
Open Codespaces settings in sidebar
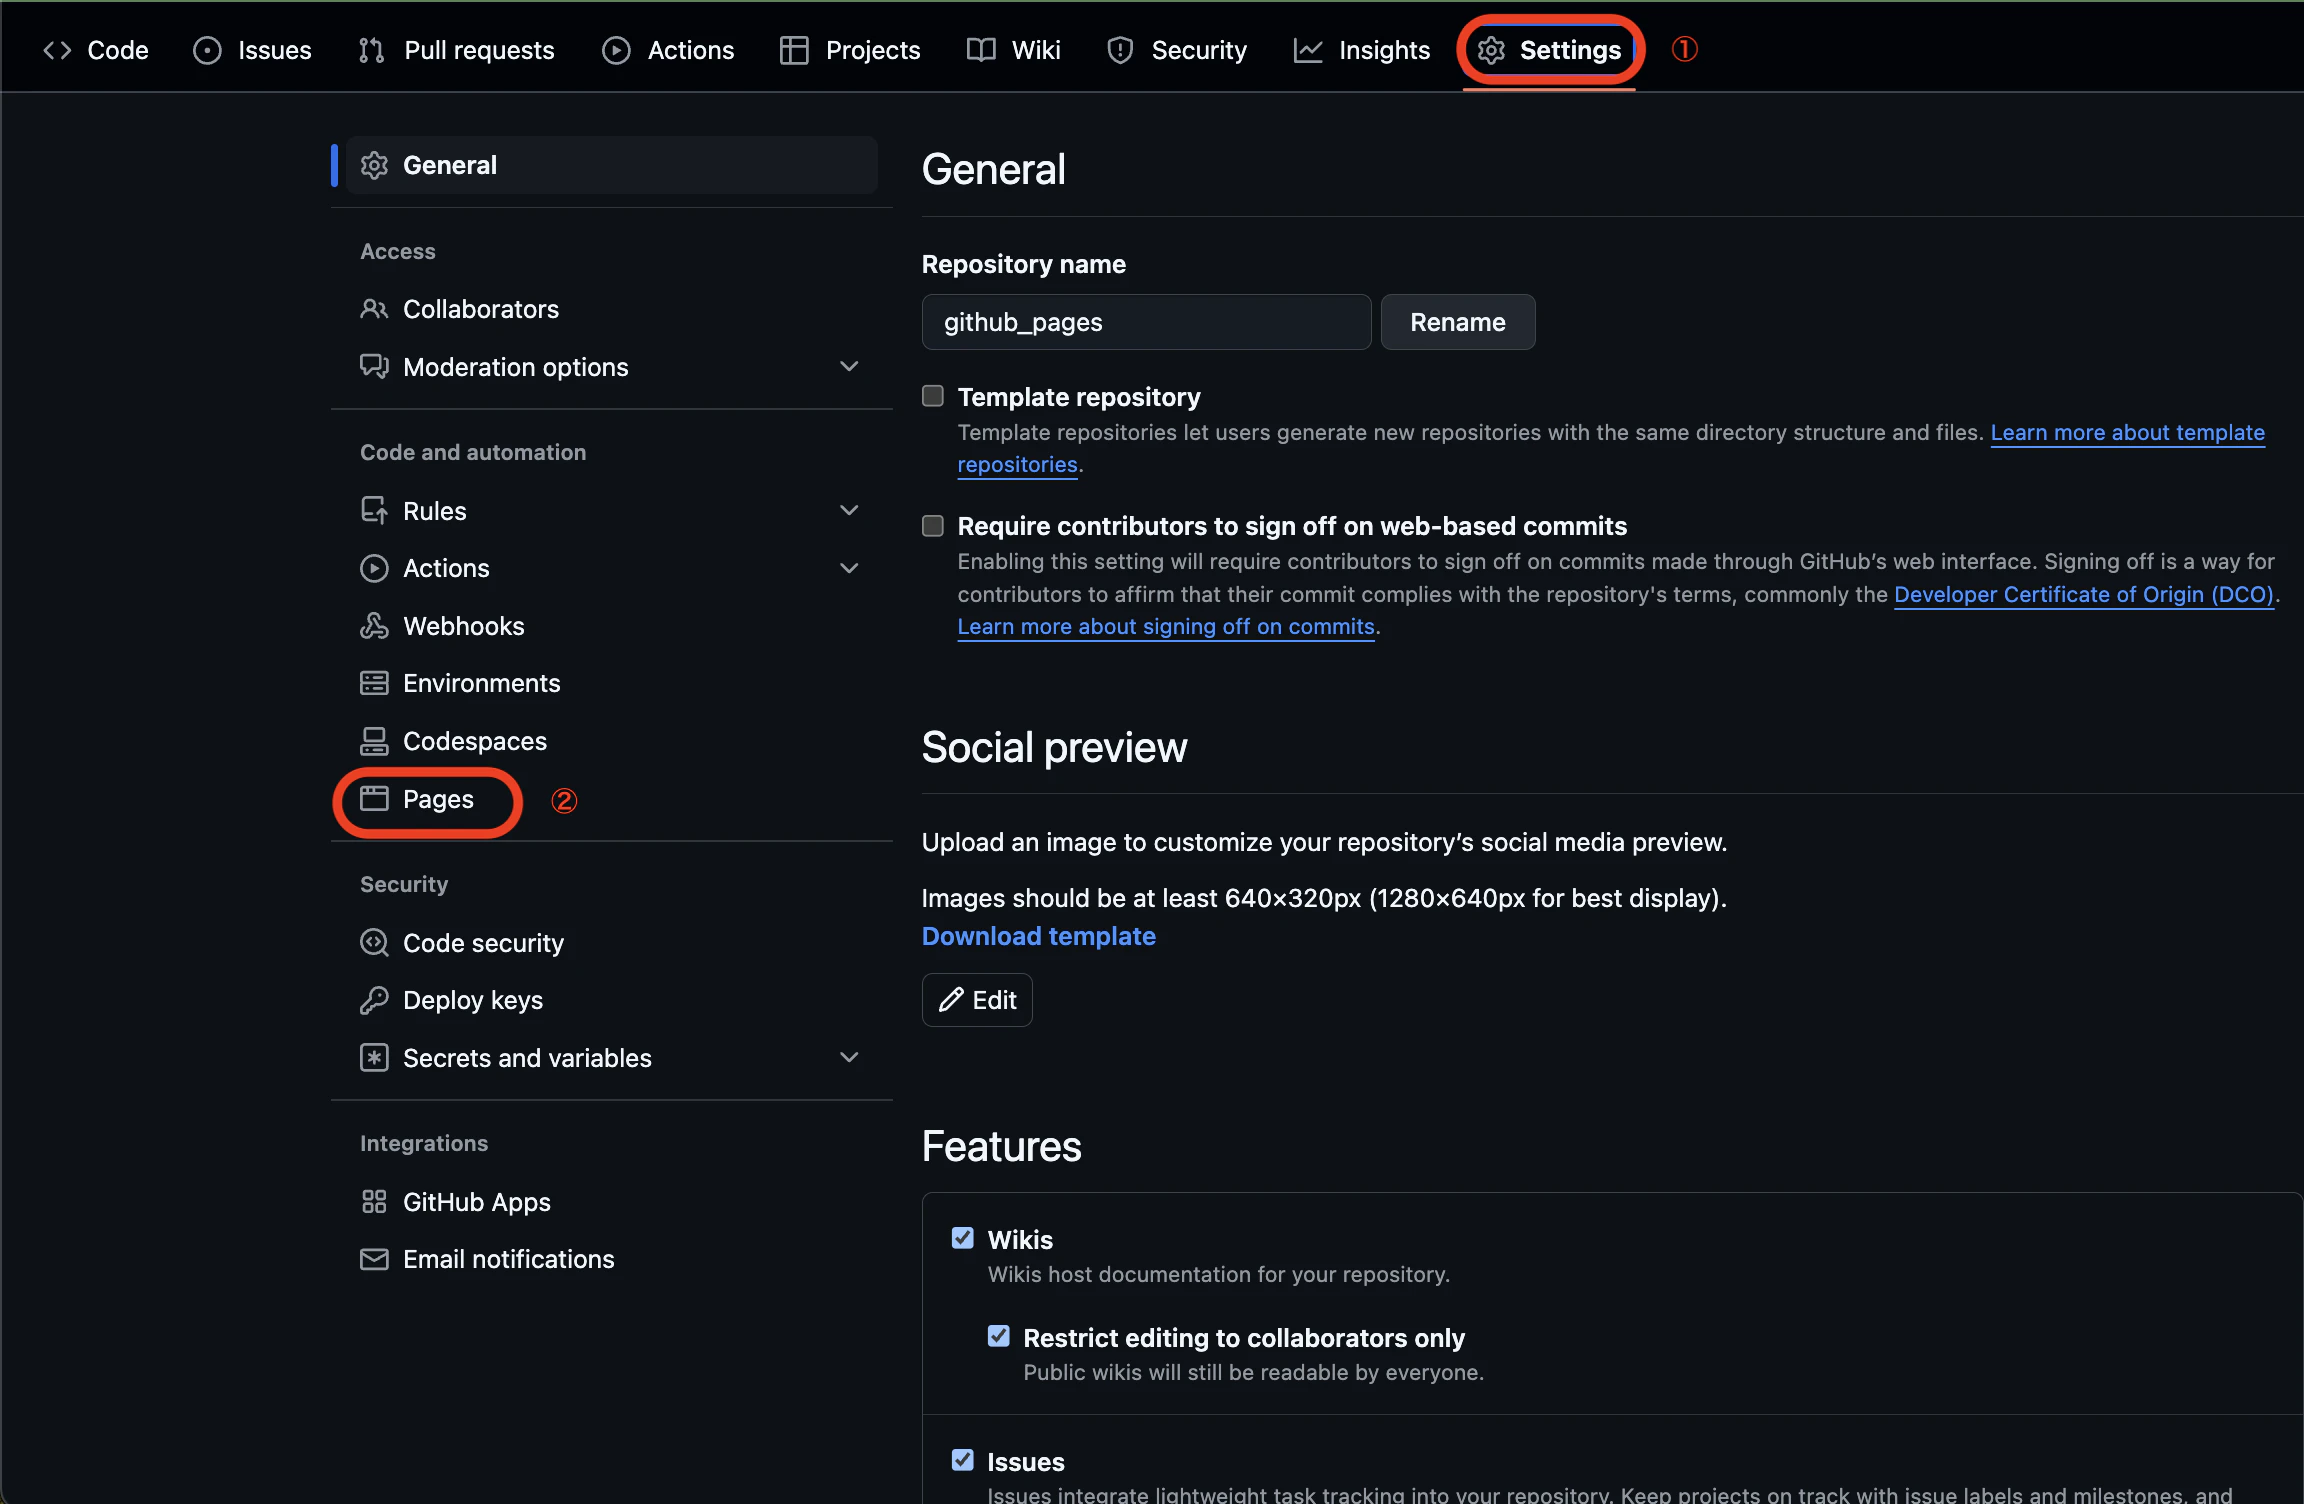611,741
